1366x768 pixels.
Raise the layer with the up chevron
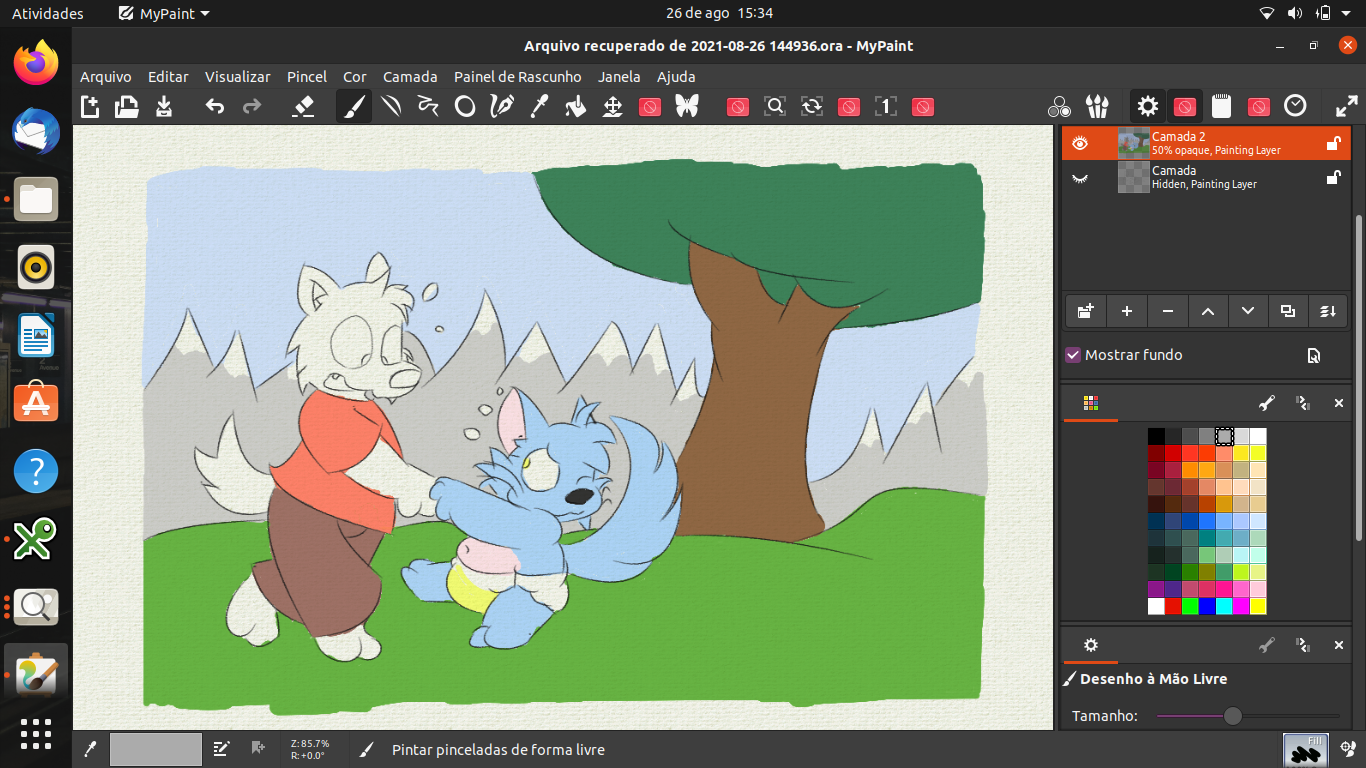point(1208,311)
